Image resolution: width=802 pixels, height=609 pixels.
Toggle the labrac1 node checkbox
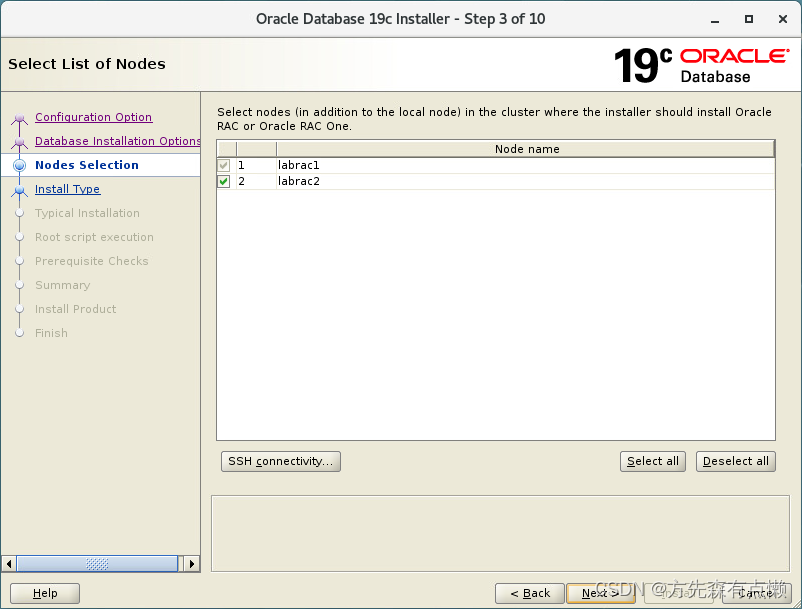click(x=224, y=165)
